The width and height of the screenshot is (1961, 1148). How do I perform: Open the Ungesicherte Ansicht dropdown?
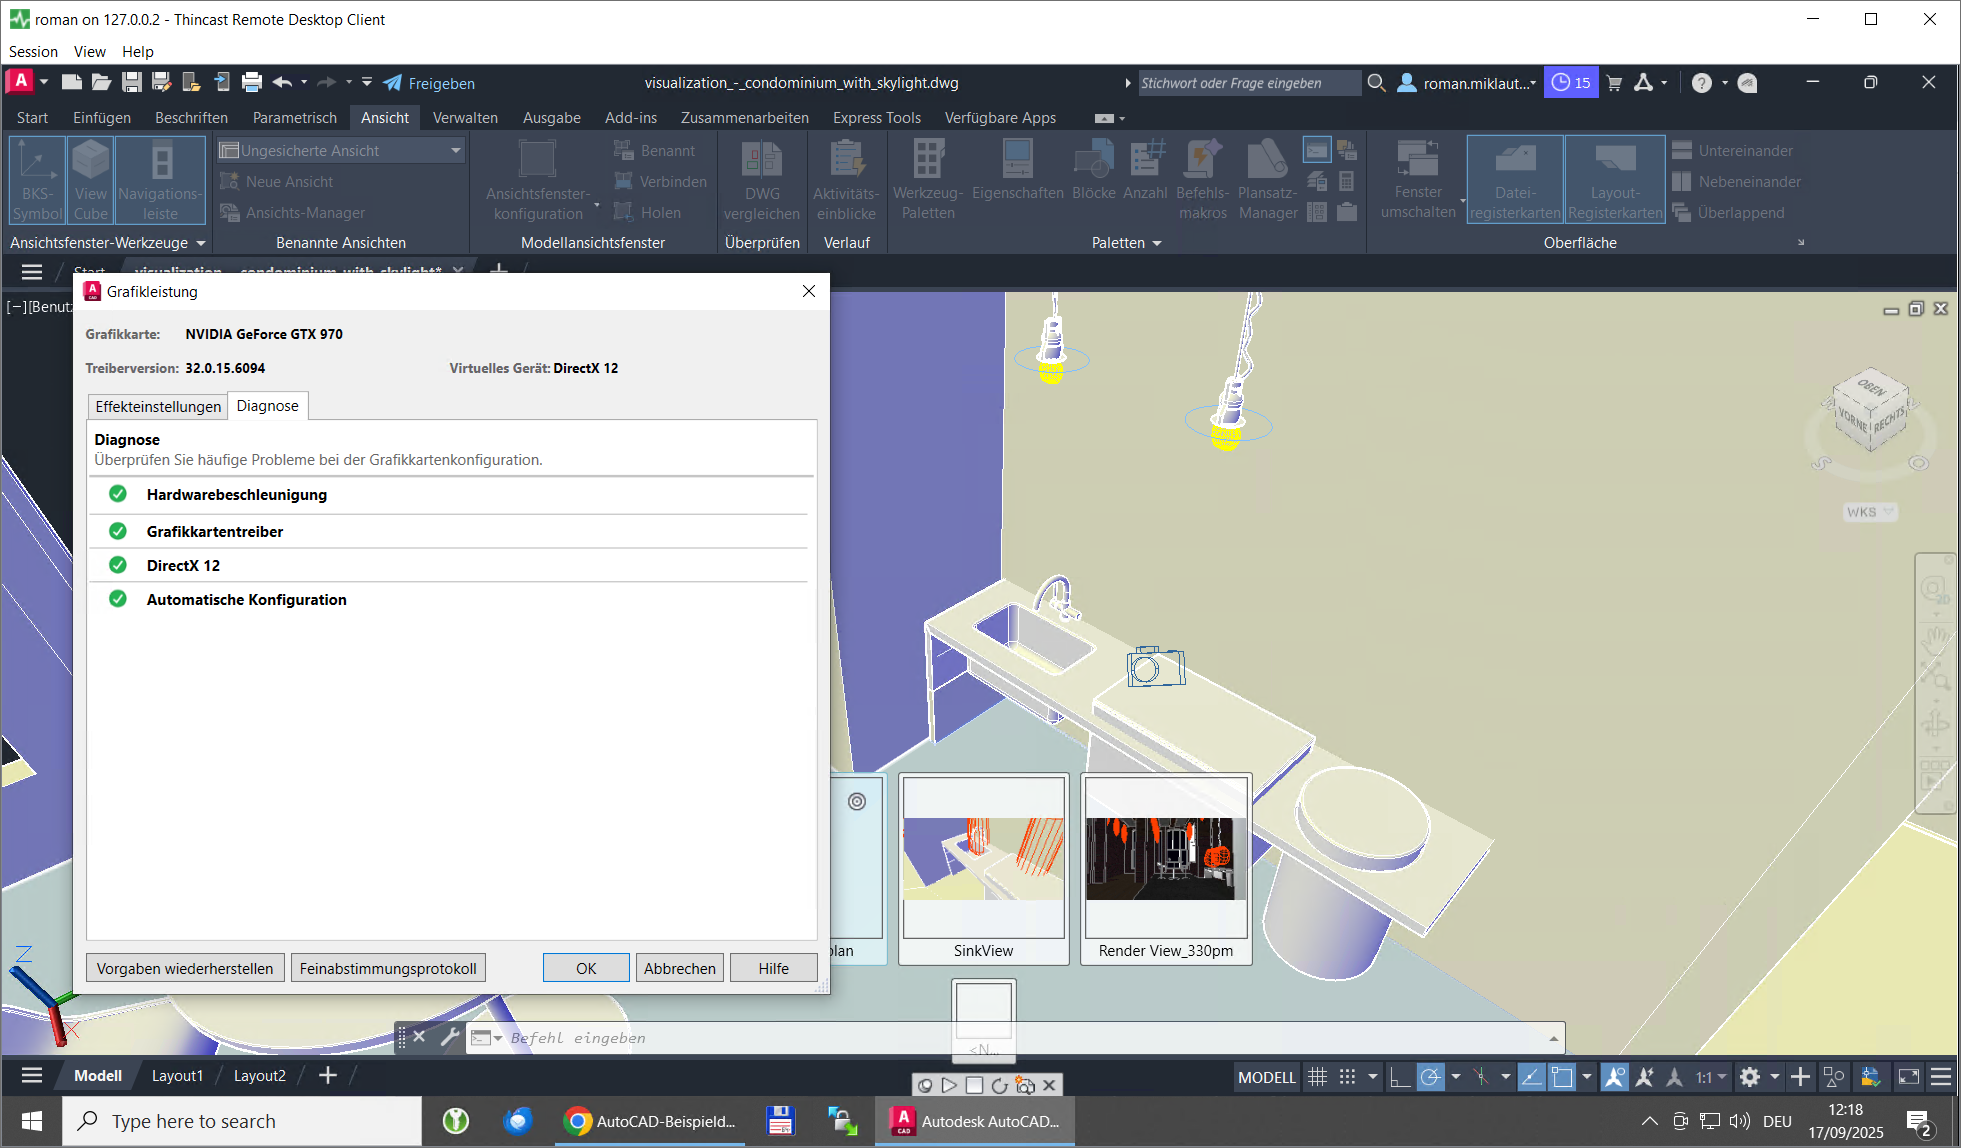pyautogui.click(x=342, y=151)
